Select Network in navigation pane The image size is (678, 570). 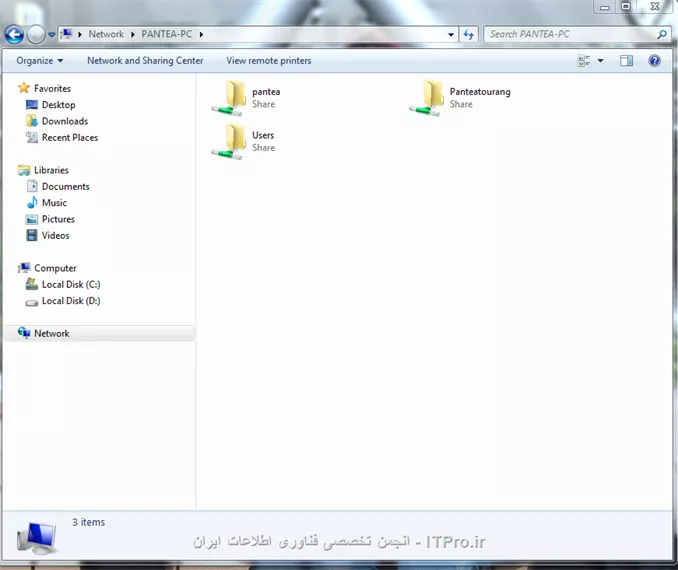pyautogui.click(x=52, y=334)
